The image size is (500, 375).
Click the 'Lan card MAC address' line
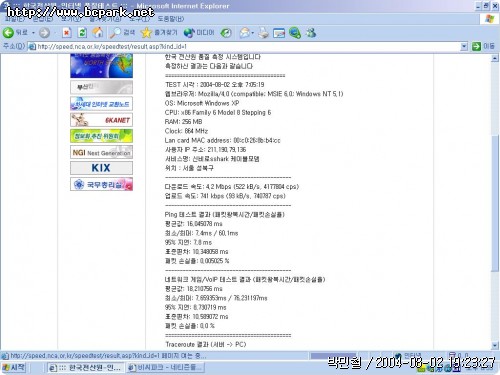tap(223, 140)
